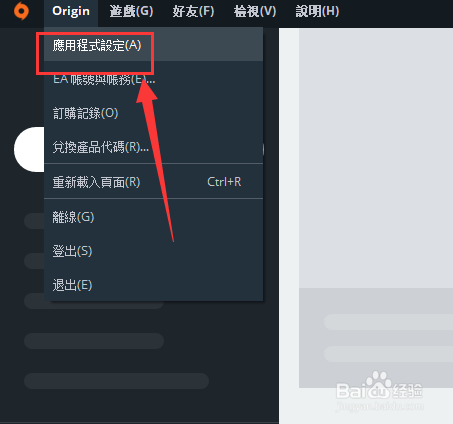Open the 說明(H) help menu
The image size is (453, 424).
pyautogui.click(x=317, y=11)
